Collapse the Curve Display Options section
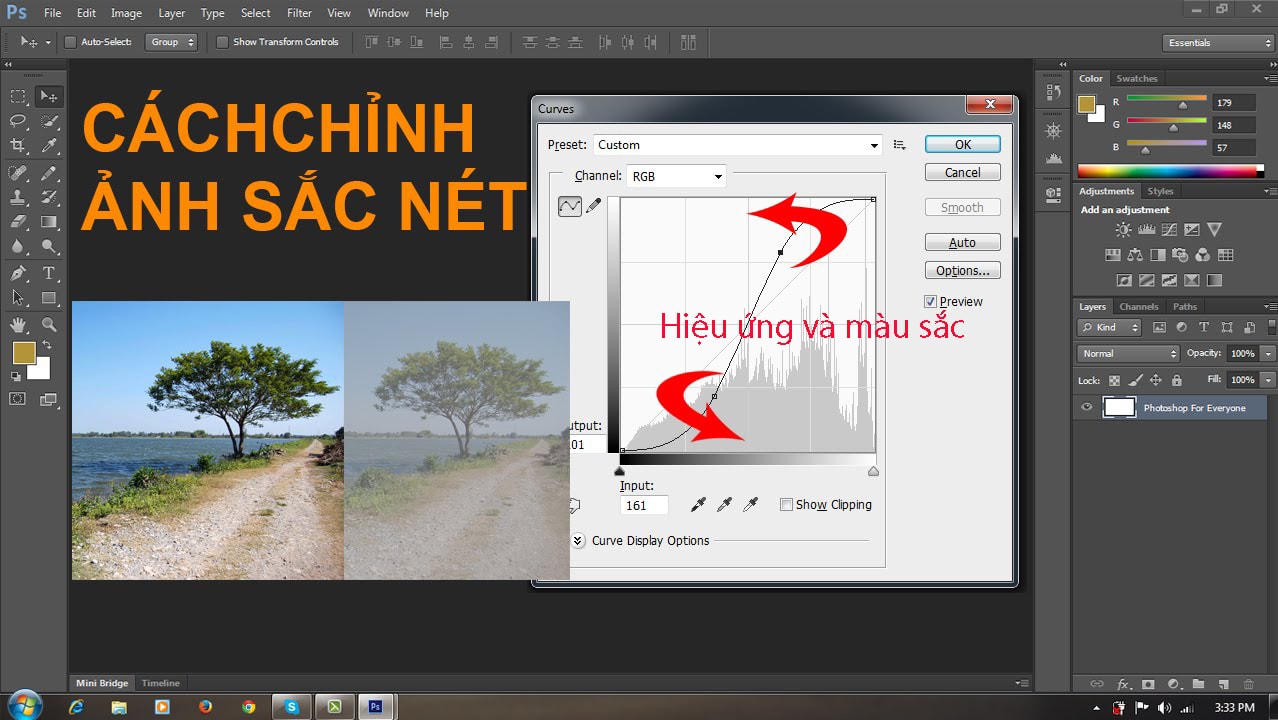 [x=577, y=541]
